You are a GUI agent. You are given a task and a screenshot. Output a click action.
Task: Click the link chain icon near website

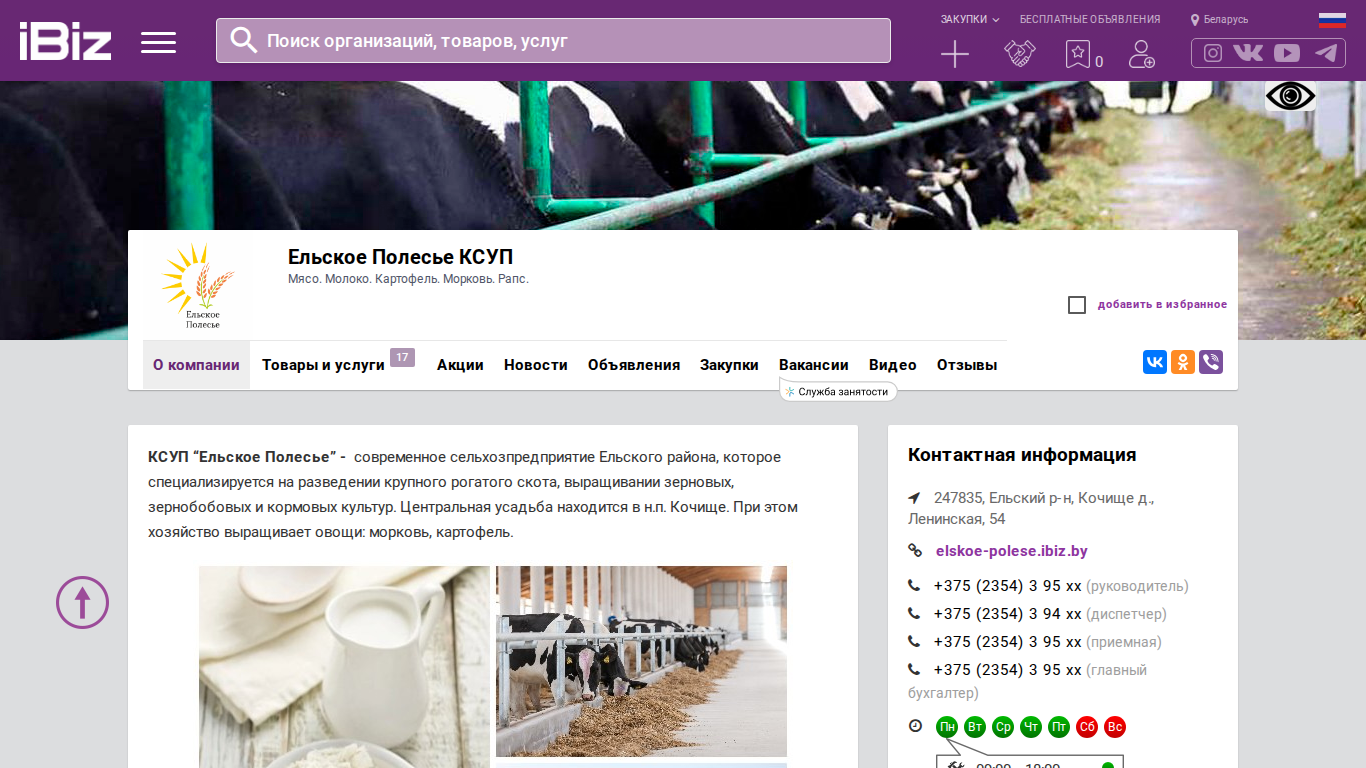click(915, 550)
